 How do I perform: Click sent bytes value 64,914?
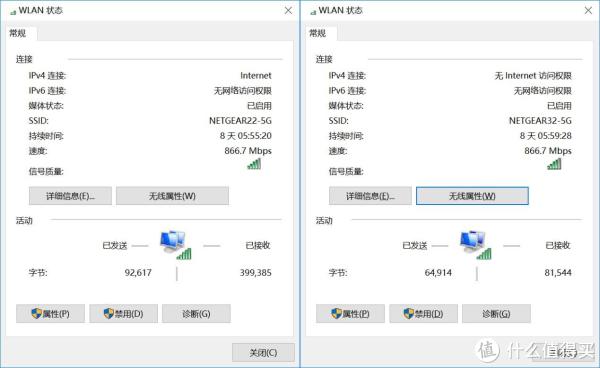(438, 273)
